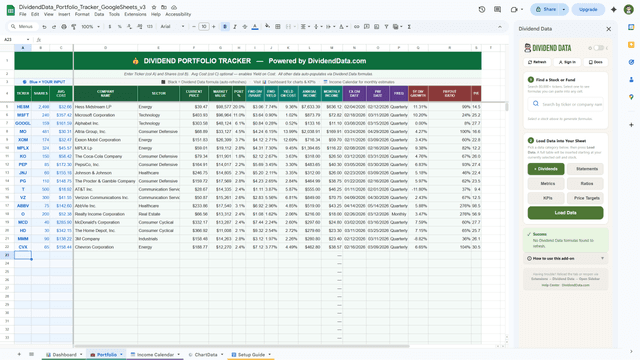Open the text color picker
This screenshot has width=640, height=360.
click(255, 27)
